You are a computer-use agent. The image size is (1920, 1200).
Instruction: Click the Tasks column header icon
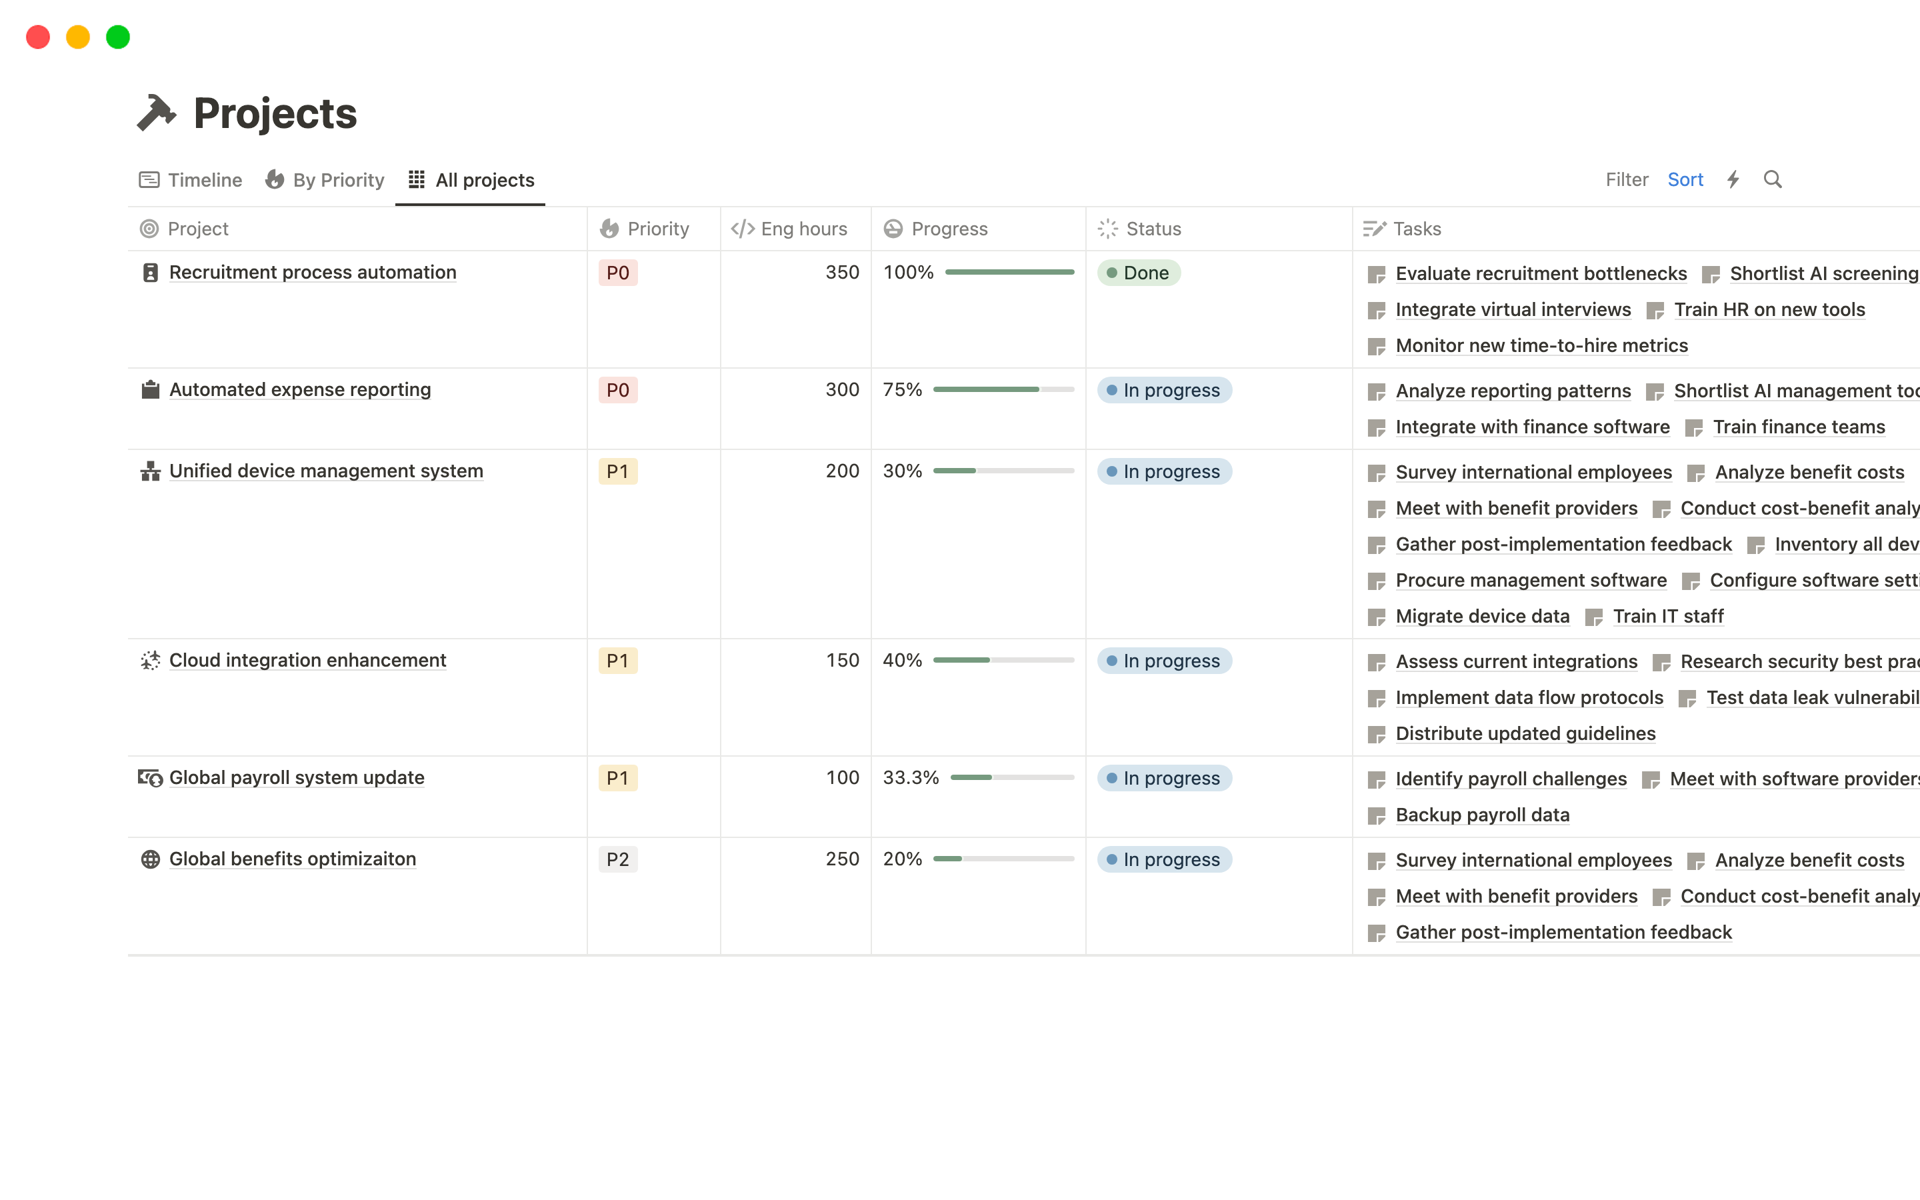(x=1372, y=228)
